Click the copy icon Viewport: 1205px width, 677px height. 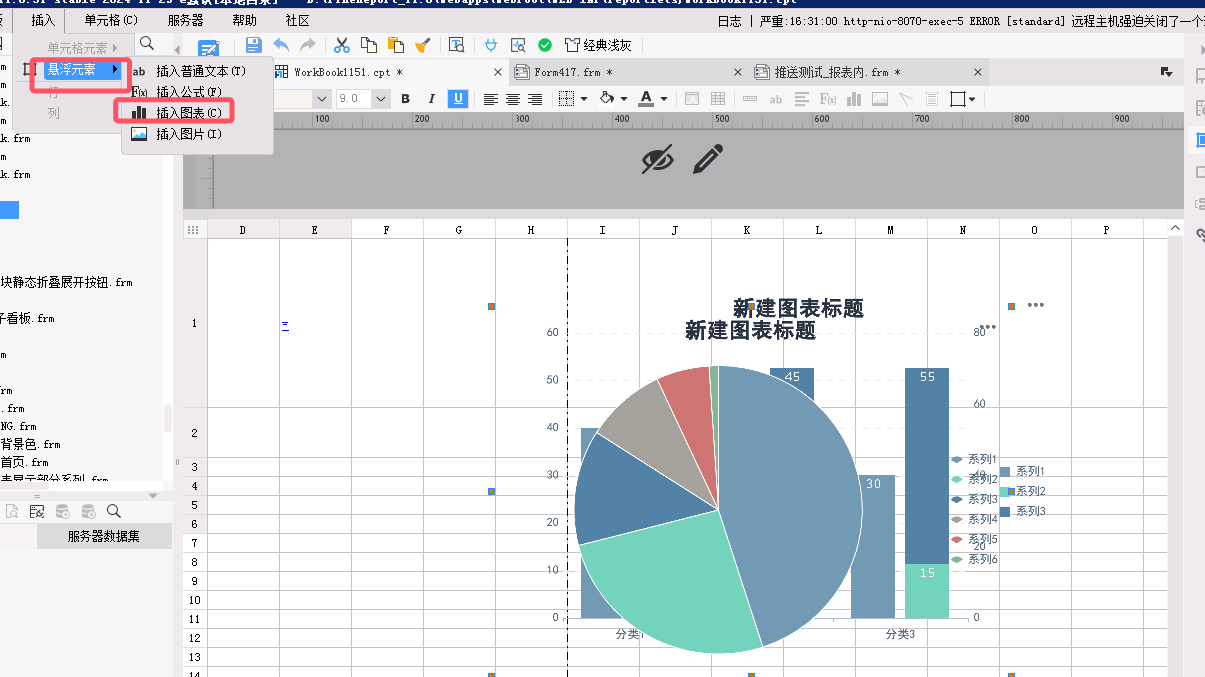[369, 45]
